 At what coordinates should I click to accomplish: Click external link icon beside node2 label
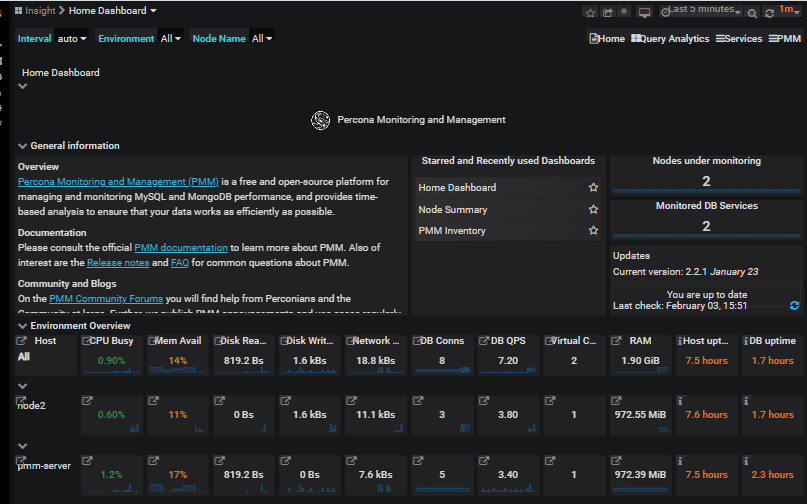coord(21,401)
